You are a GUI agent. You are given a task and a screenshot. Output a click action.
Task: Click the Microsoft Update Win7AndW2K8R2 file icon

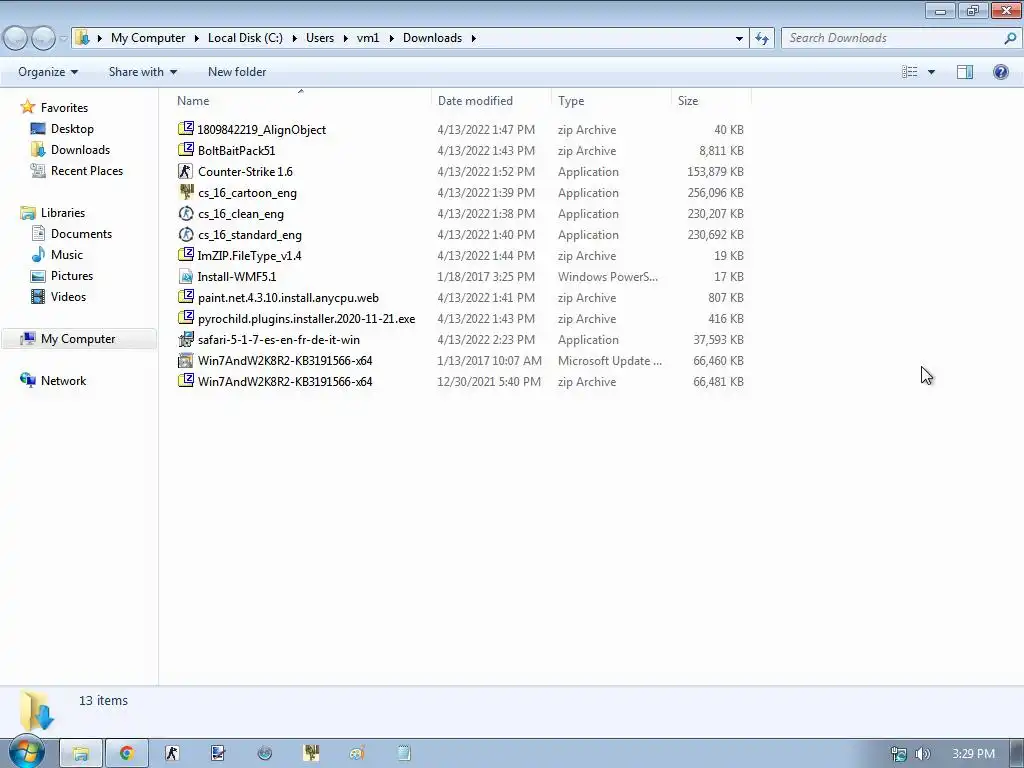point(186,360)
